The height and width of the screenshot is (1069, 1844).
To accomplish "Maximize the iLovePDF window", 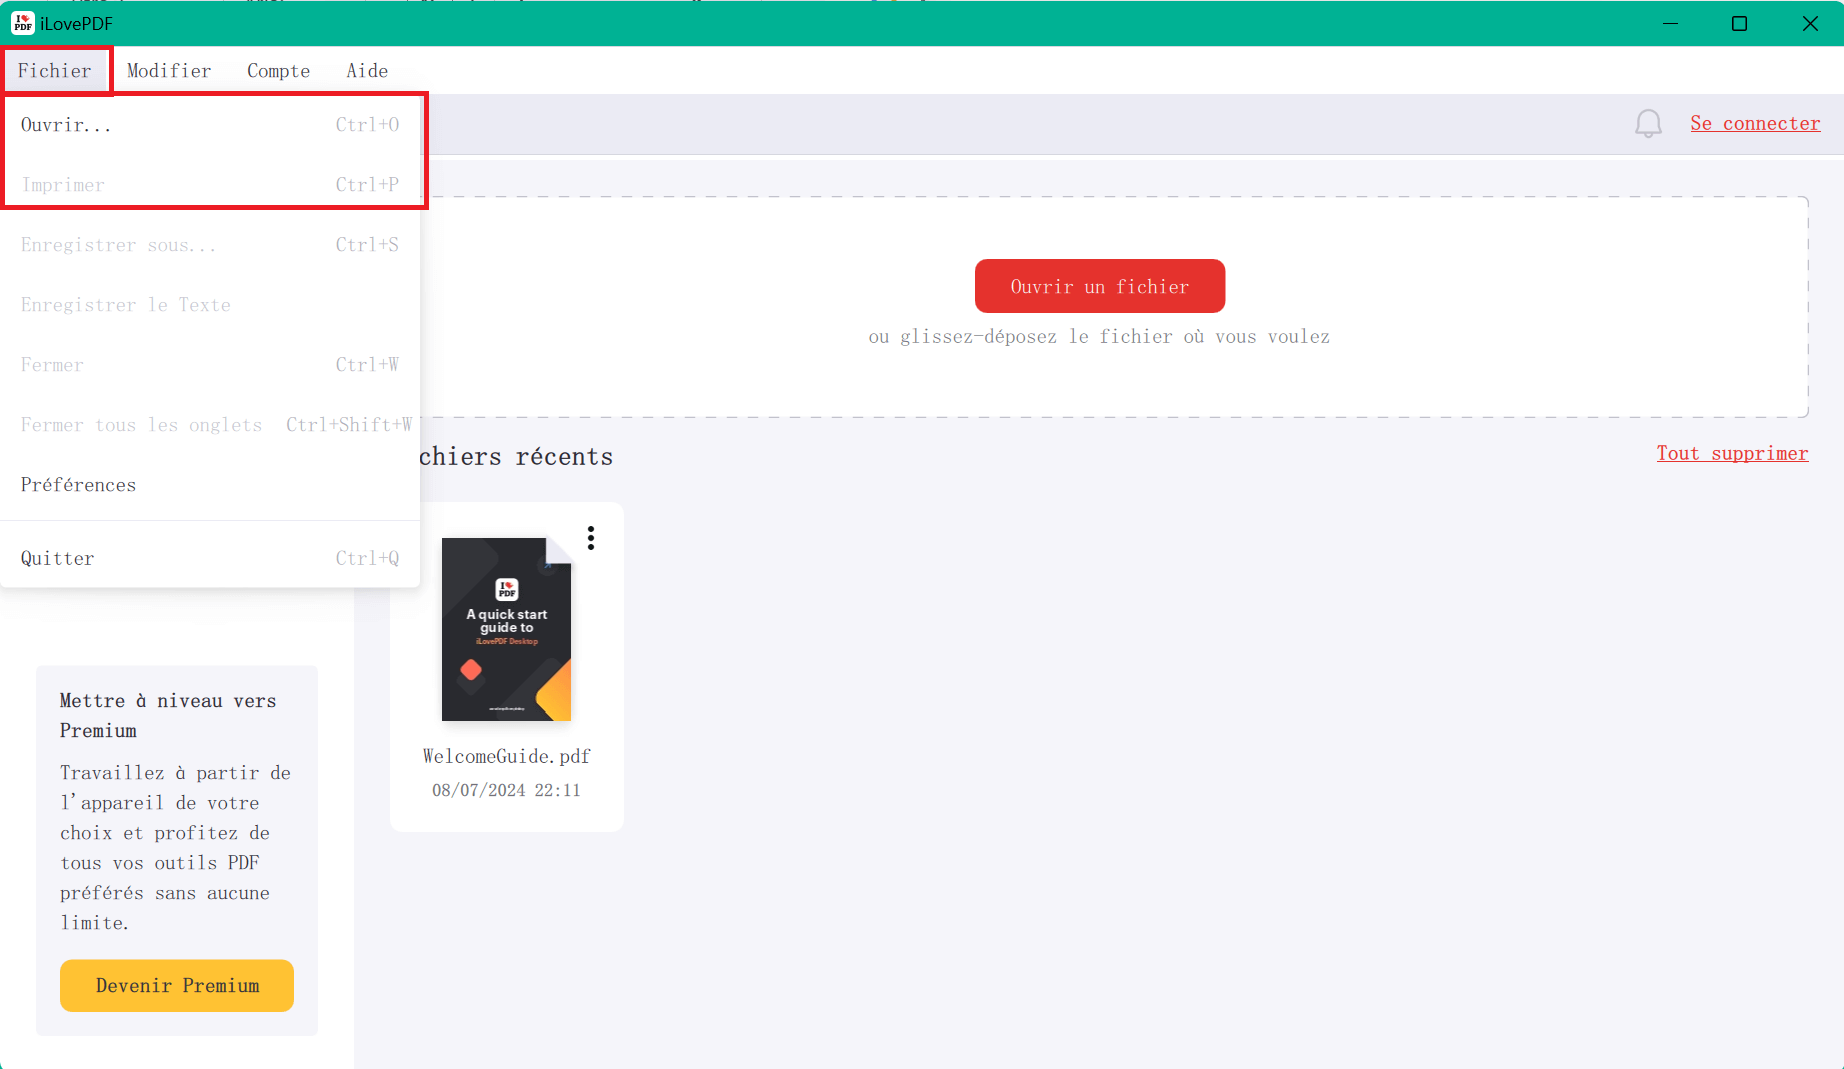I will coord(1740,23).
